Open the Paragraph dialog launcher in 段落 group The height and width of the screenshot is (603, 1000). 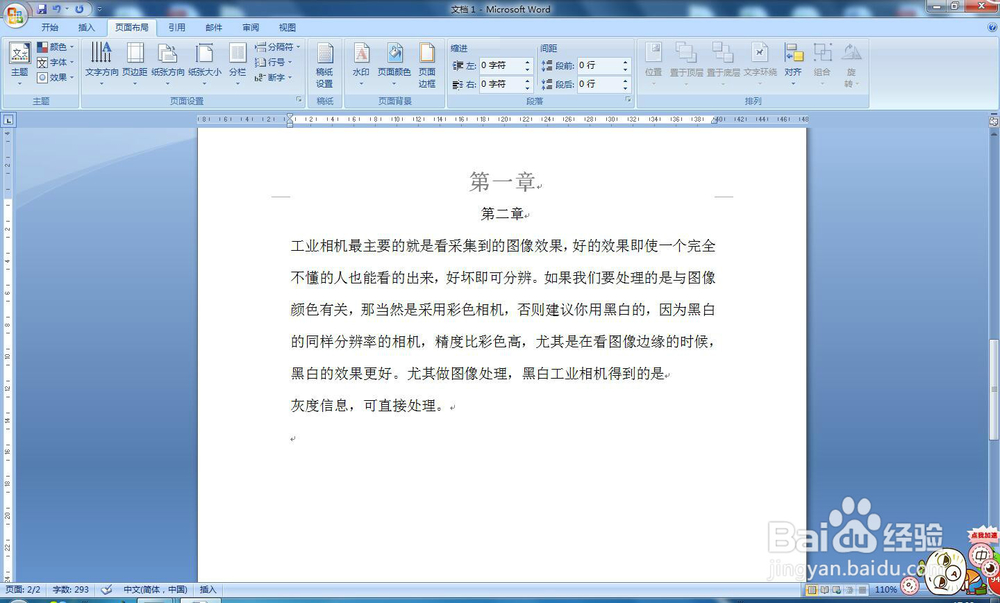pyautogui.click(x=628, y=98)
